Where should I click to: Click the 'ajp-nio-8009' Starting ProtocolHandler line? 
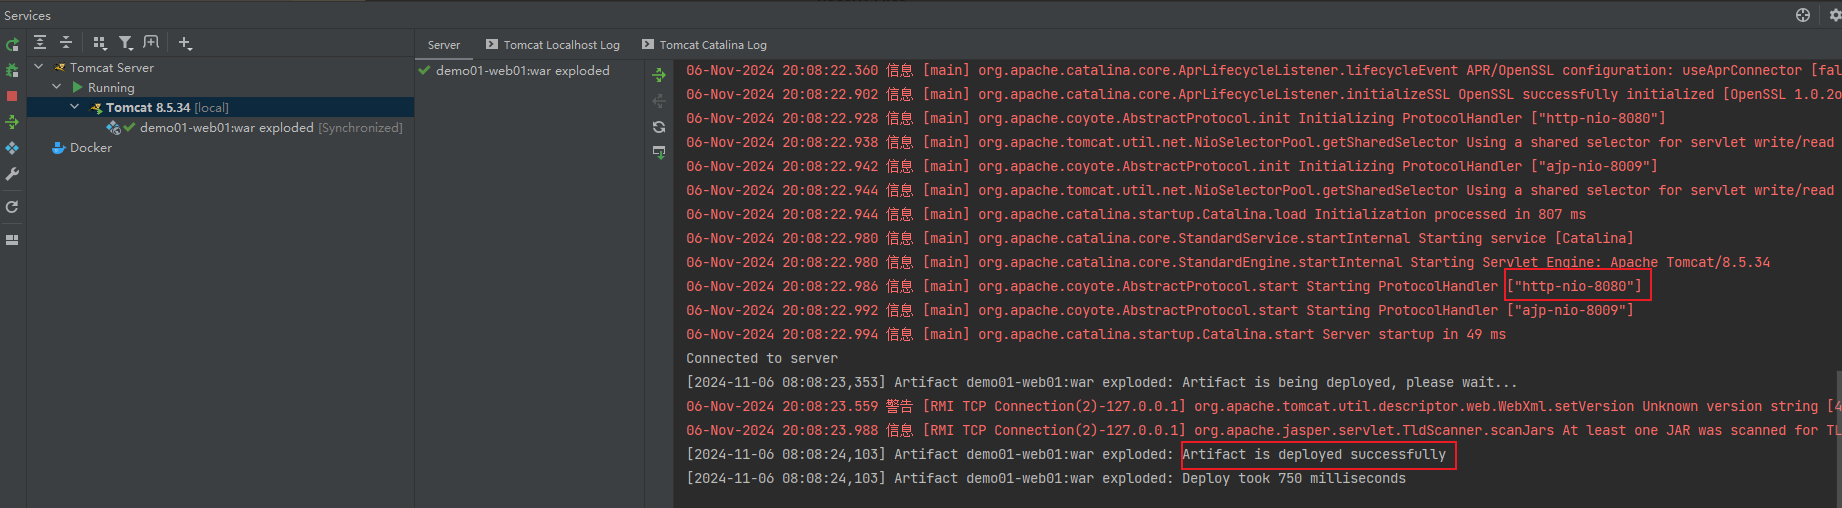point(1160,310)
